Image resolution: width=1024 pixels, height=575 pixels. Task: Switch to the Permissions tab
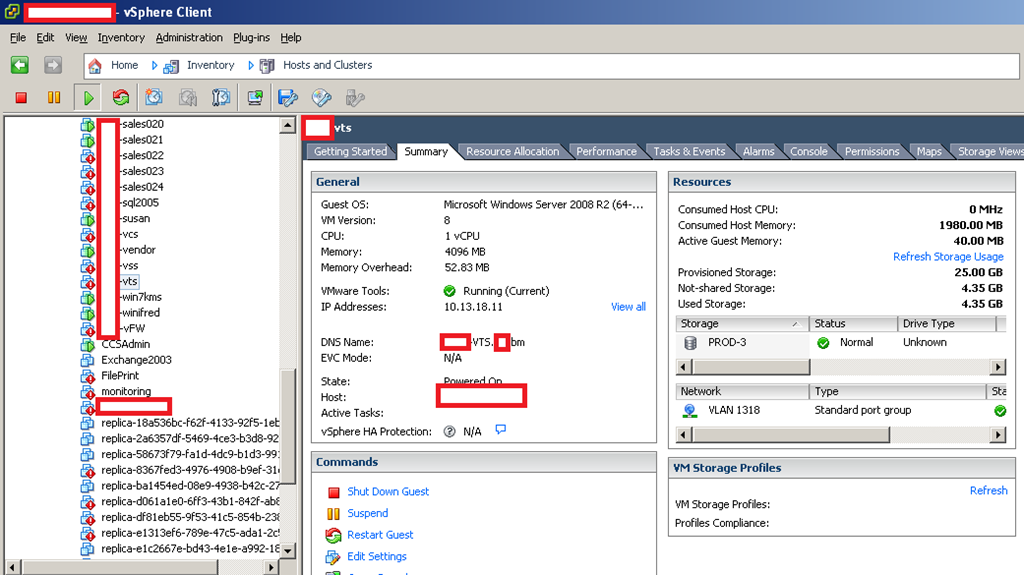[x=872, y=152]
